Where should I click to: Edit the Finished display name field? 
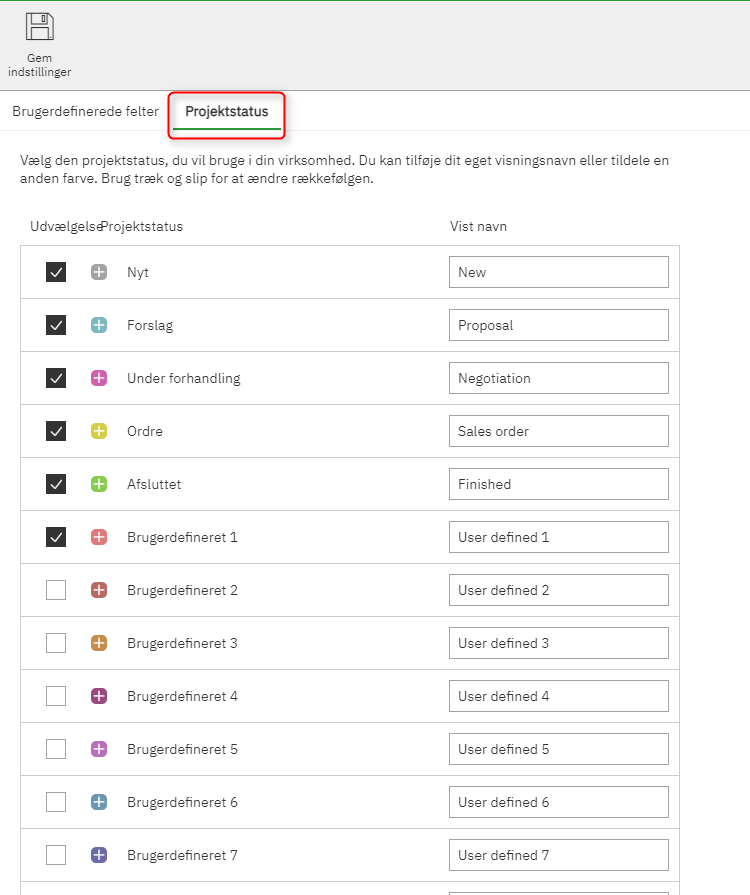tap(558, 484)
